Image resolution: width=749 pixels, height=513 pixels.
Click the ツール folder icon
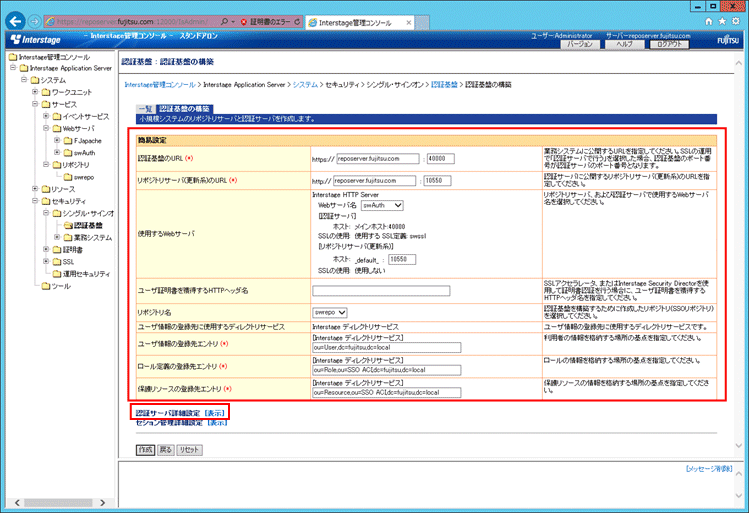[x=46, y=286]
